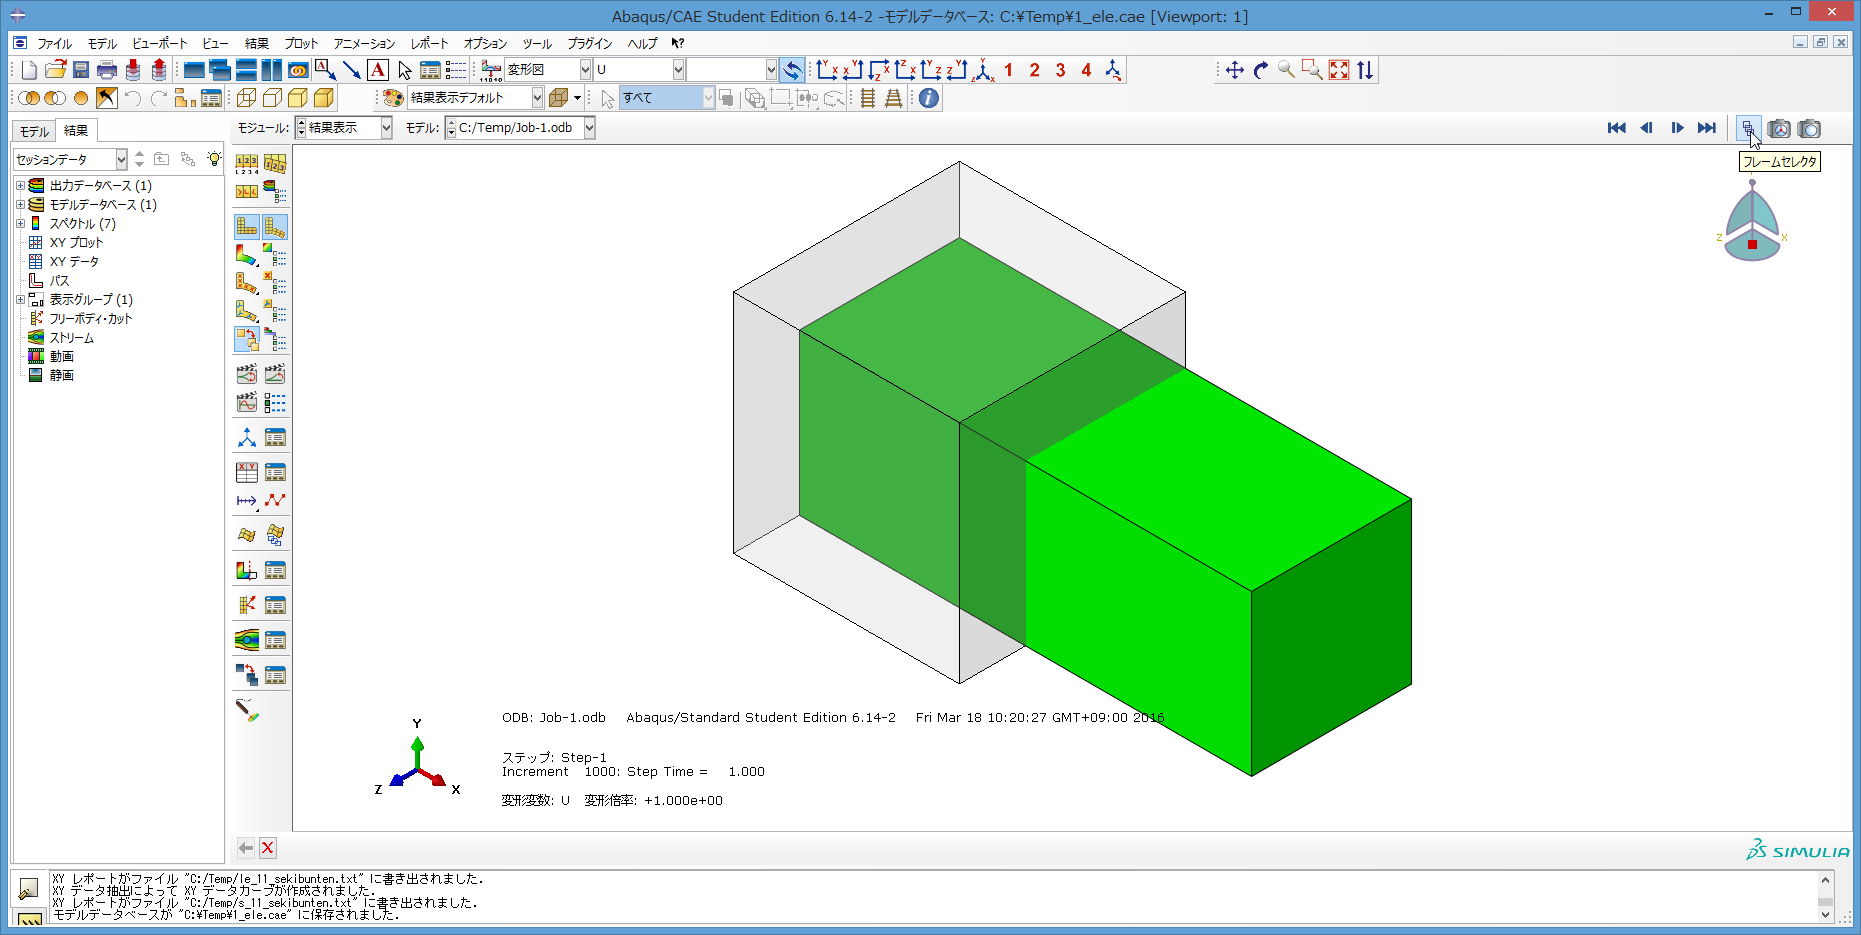The height and width of the screenshot is (935, 1861).
Task: Expand the 表示グループ (1) tree node
Action: (20, 300)
